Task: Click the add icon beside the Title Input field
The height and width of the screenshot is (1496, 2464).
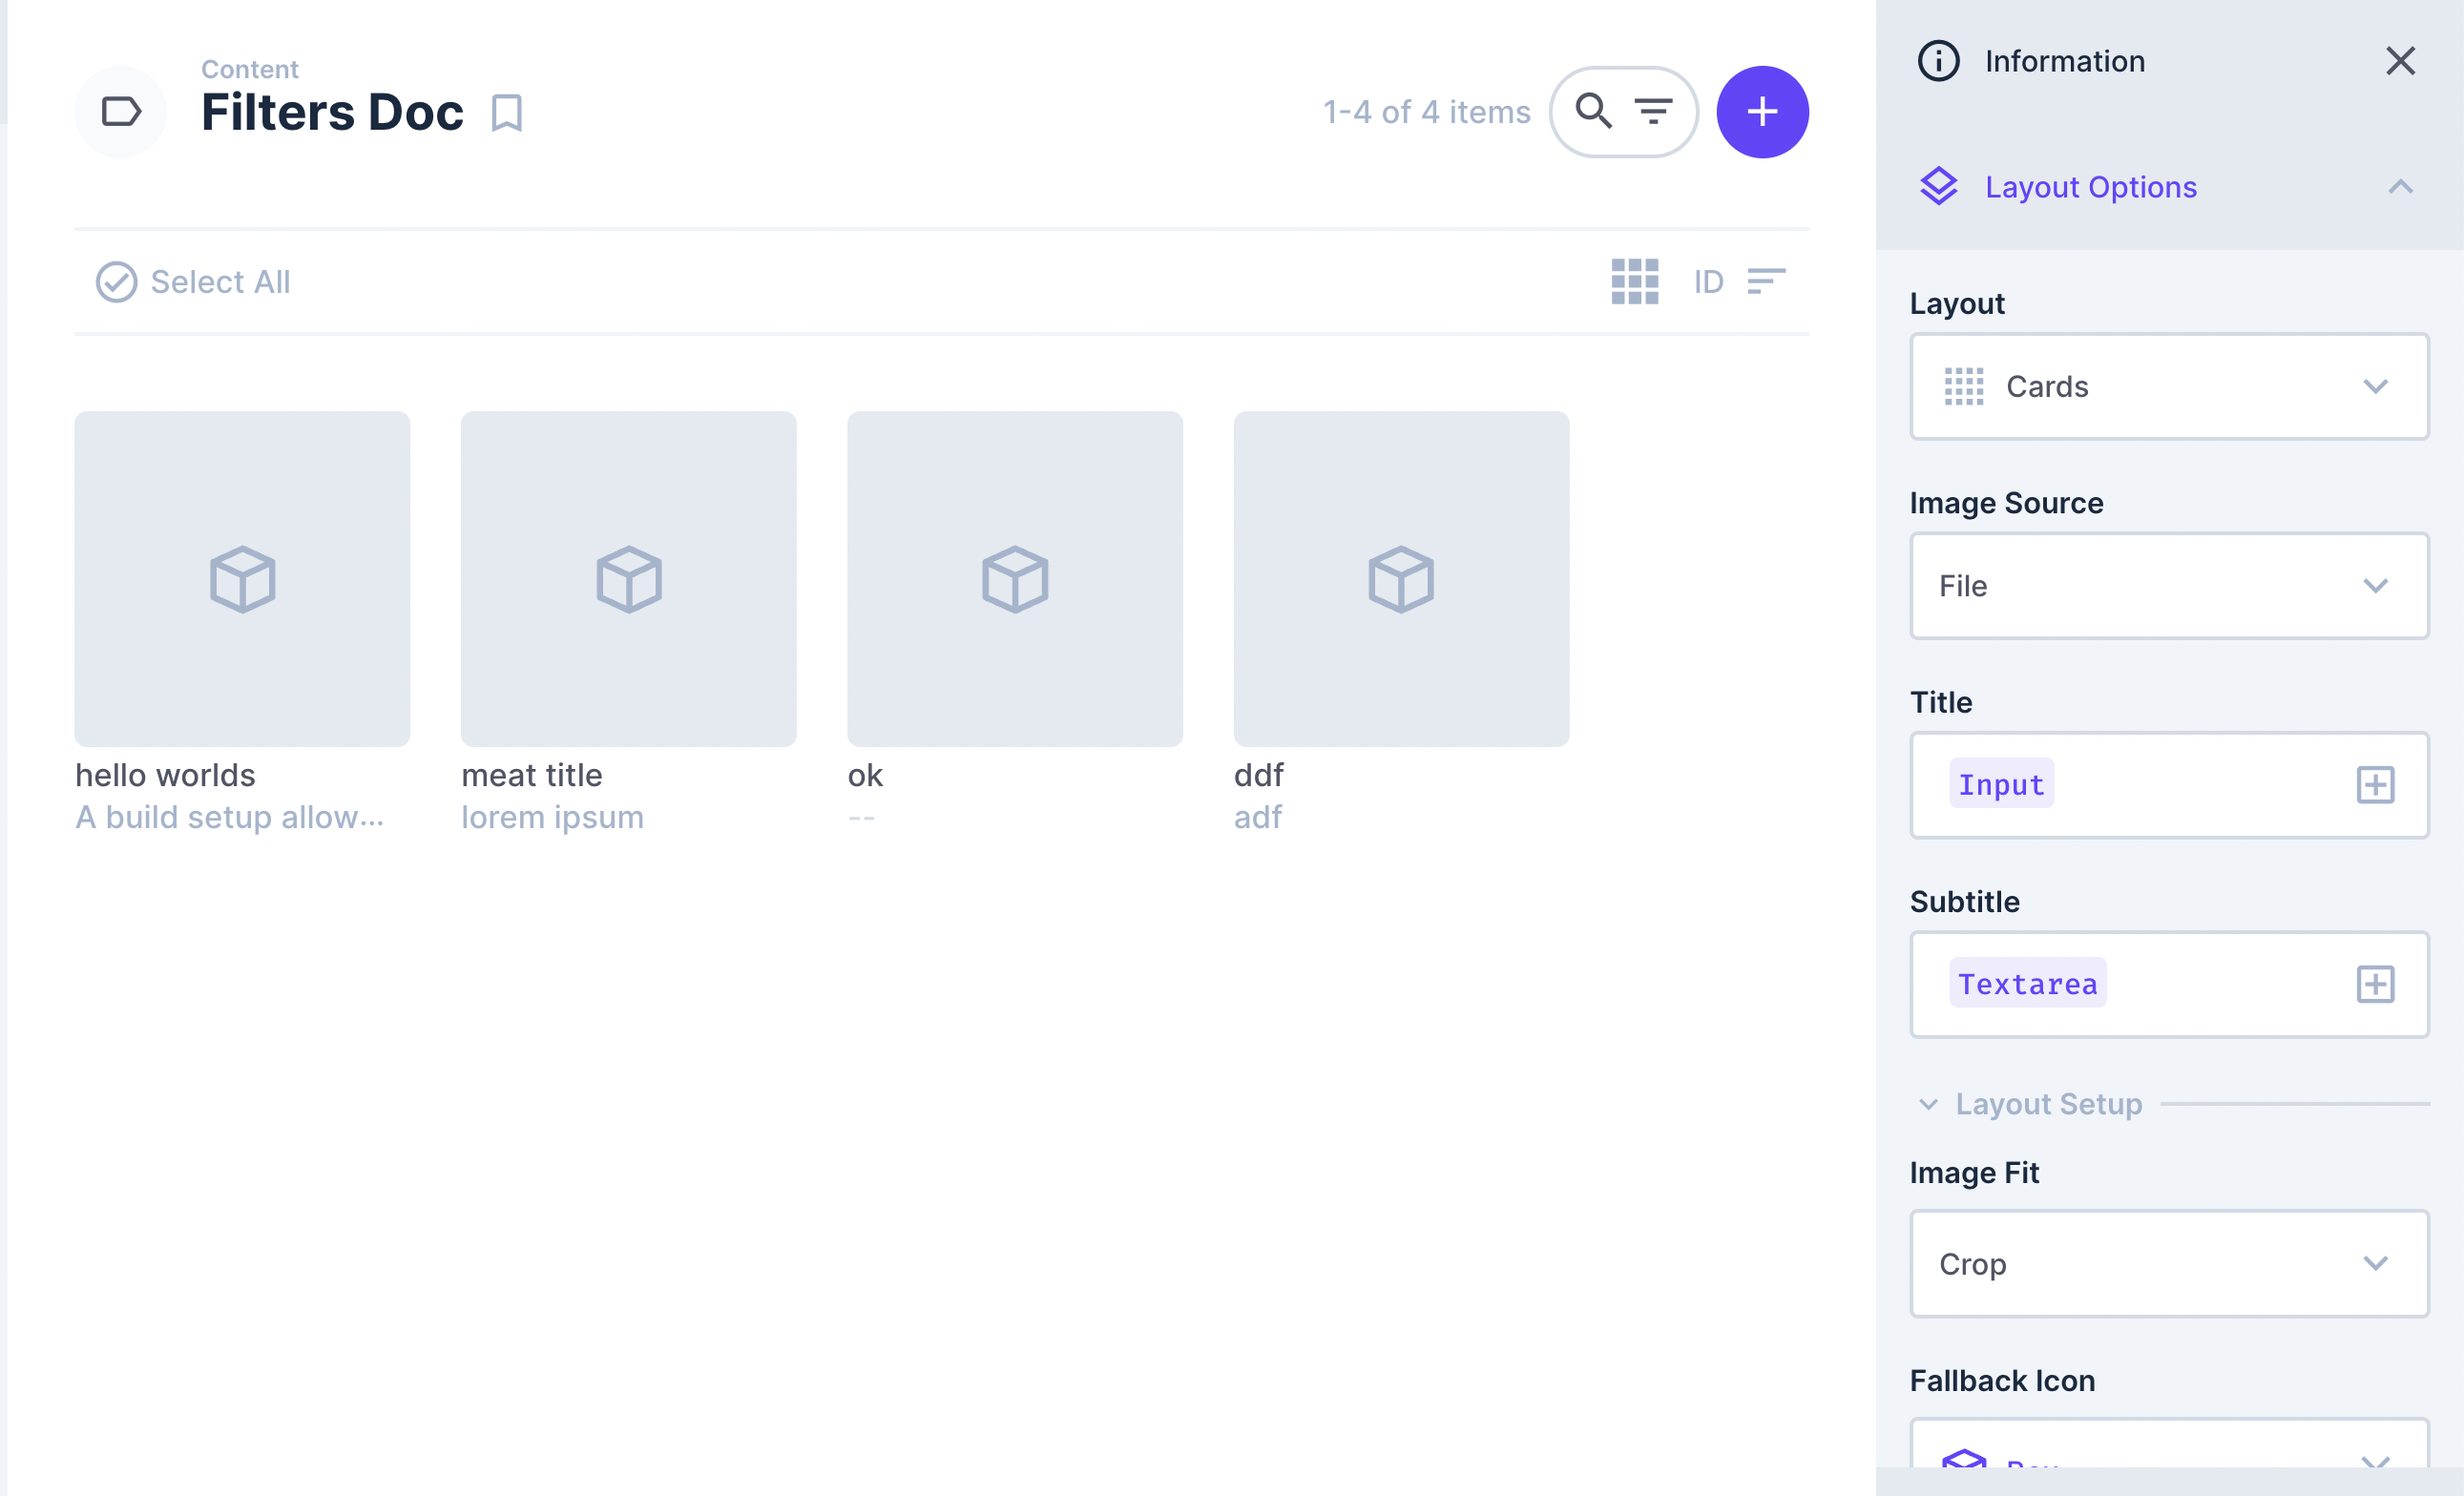Action: pyautogui.click(x=2376, y=784)
